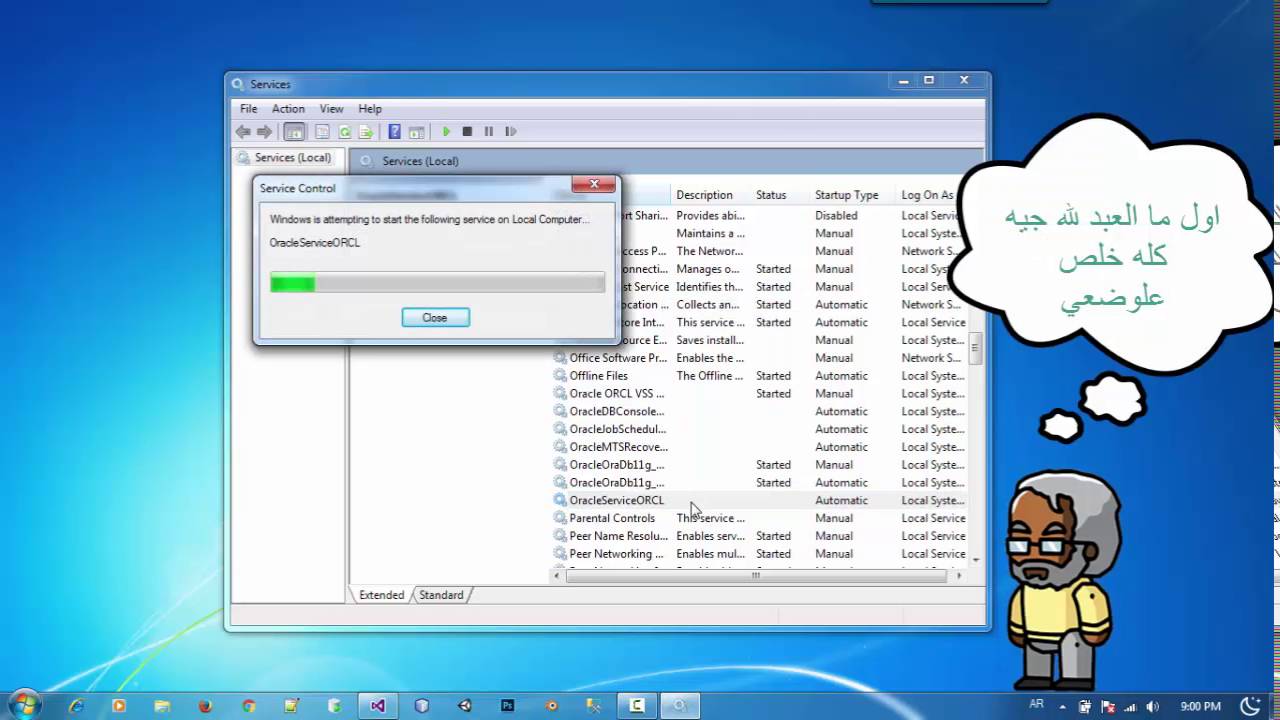This screenshot has height=720, width=1280.
Task: Click the scroll-down arrow of services list
Action: (x=975, y=560)
